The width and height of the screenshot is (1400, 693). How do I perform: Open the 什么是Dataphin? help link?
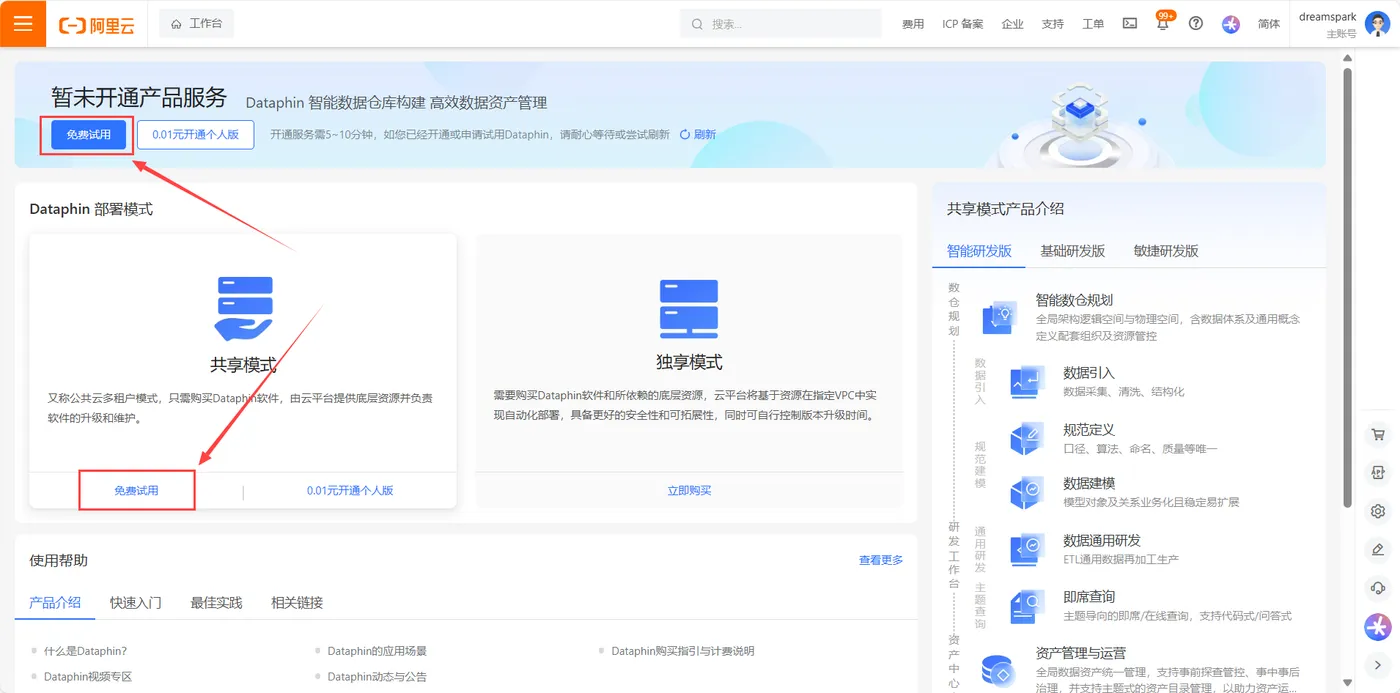[x=85, y=651]
